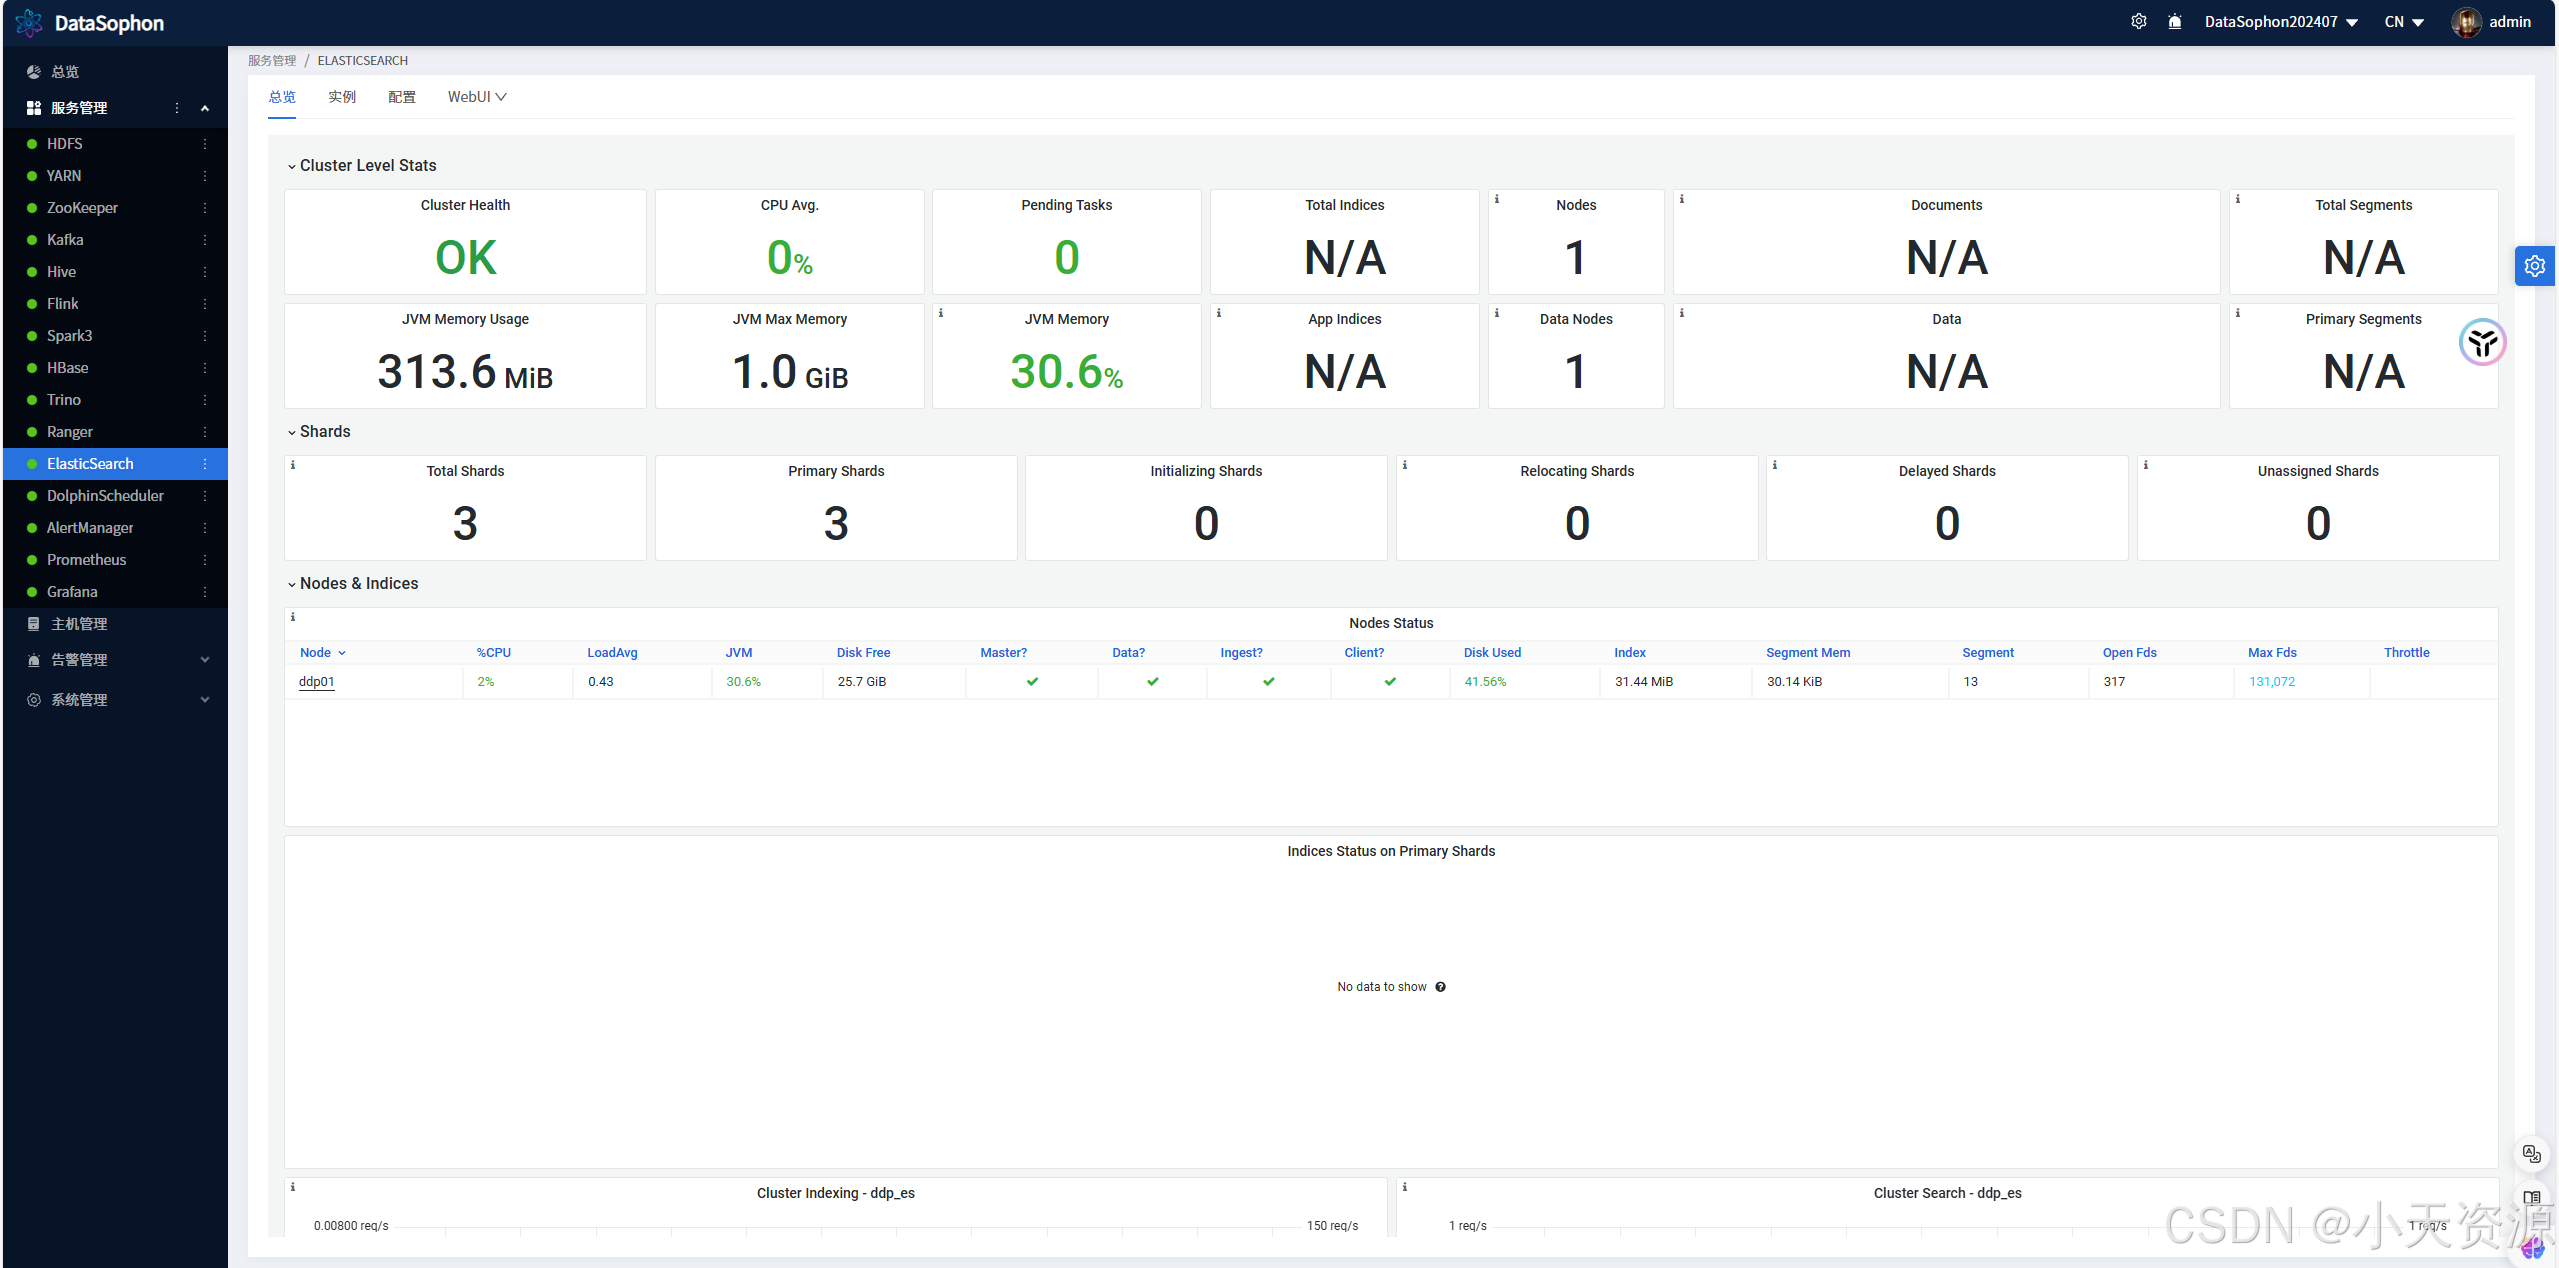Click the Delayed Shards panel info icon

point(1775,465)
